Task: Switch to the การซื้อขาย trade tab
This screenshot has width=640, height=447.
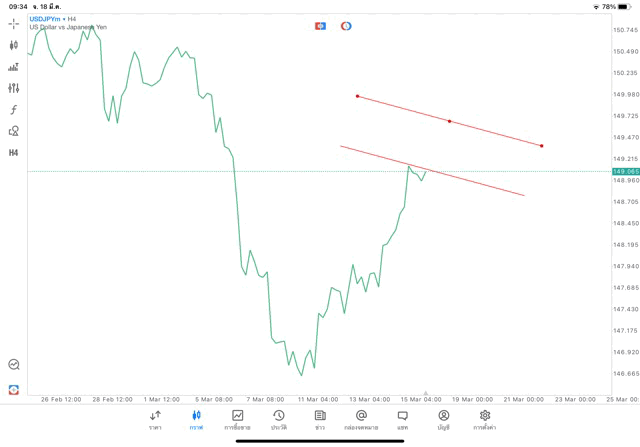Action: point(237,420)
